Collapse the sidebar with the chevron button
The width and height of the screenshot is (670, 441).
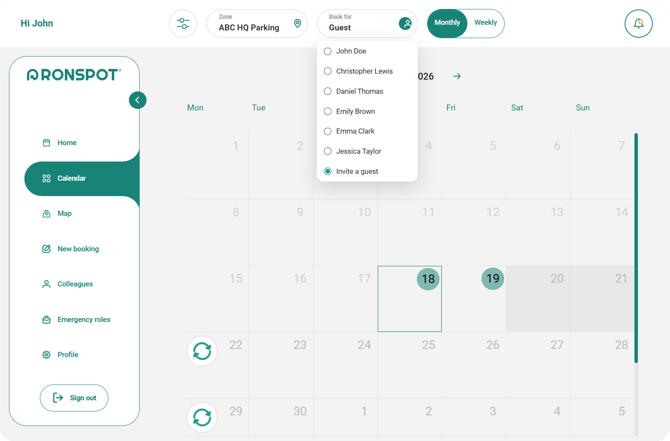(138, 100)
